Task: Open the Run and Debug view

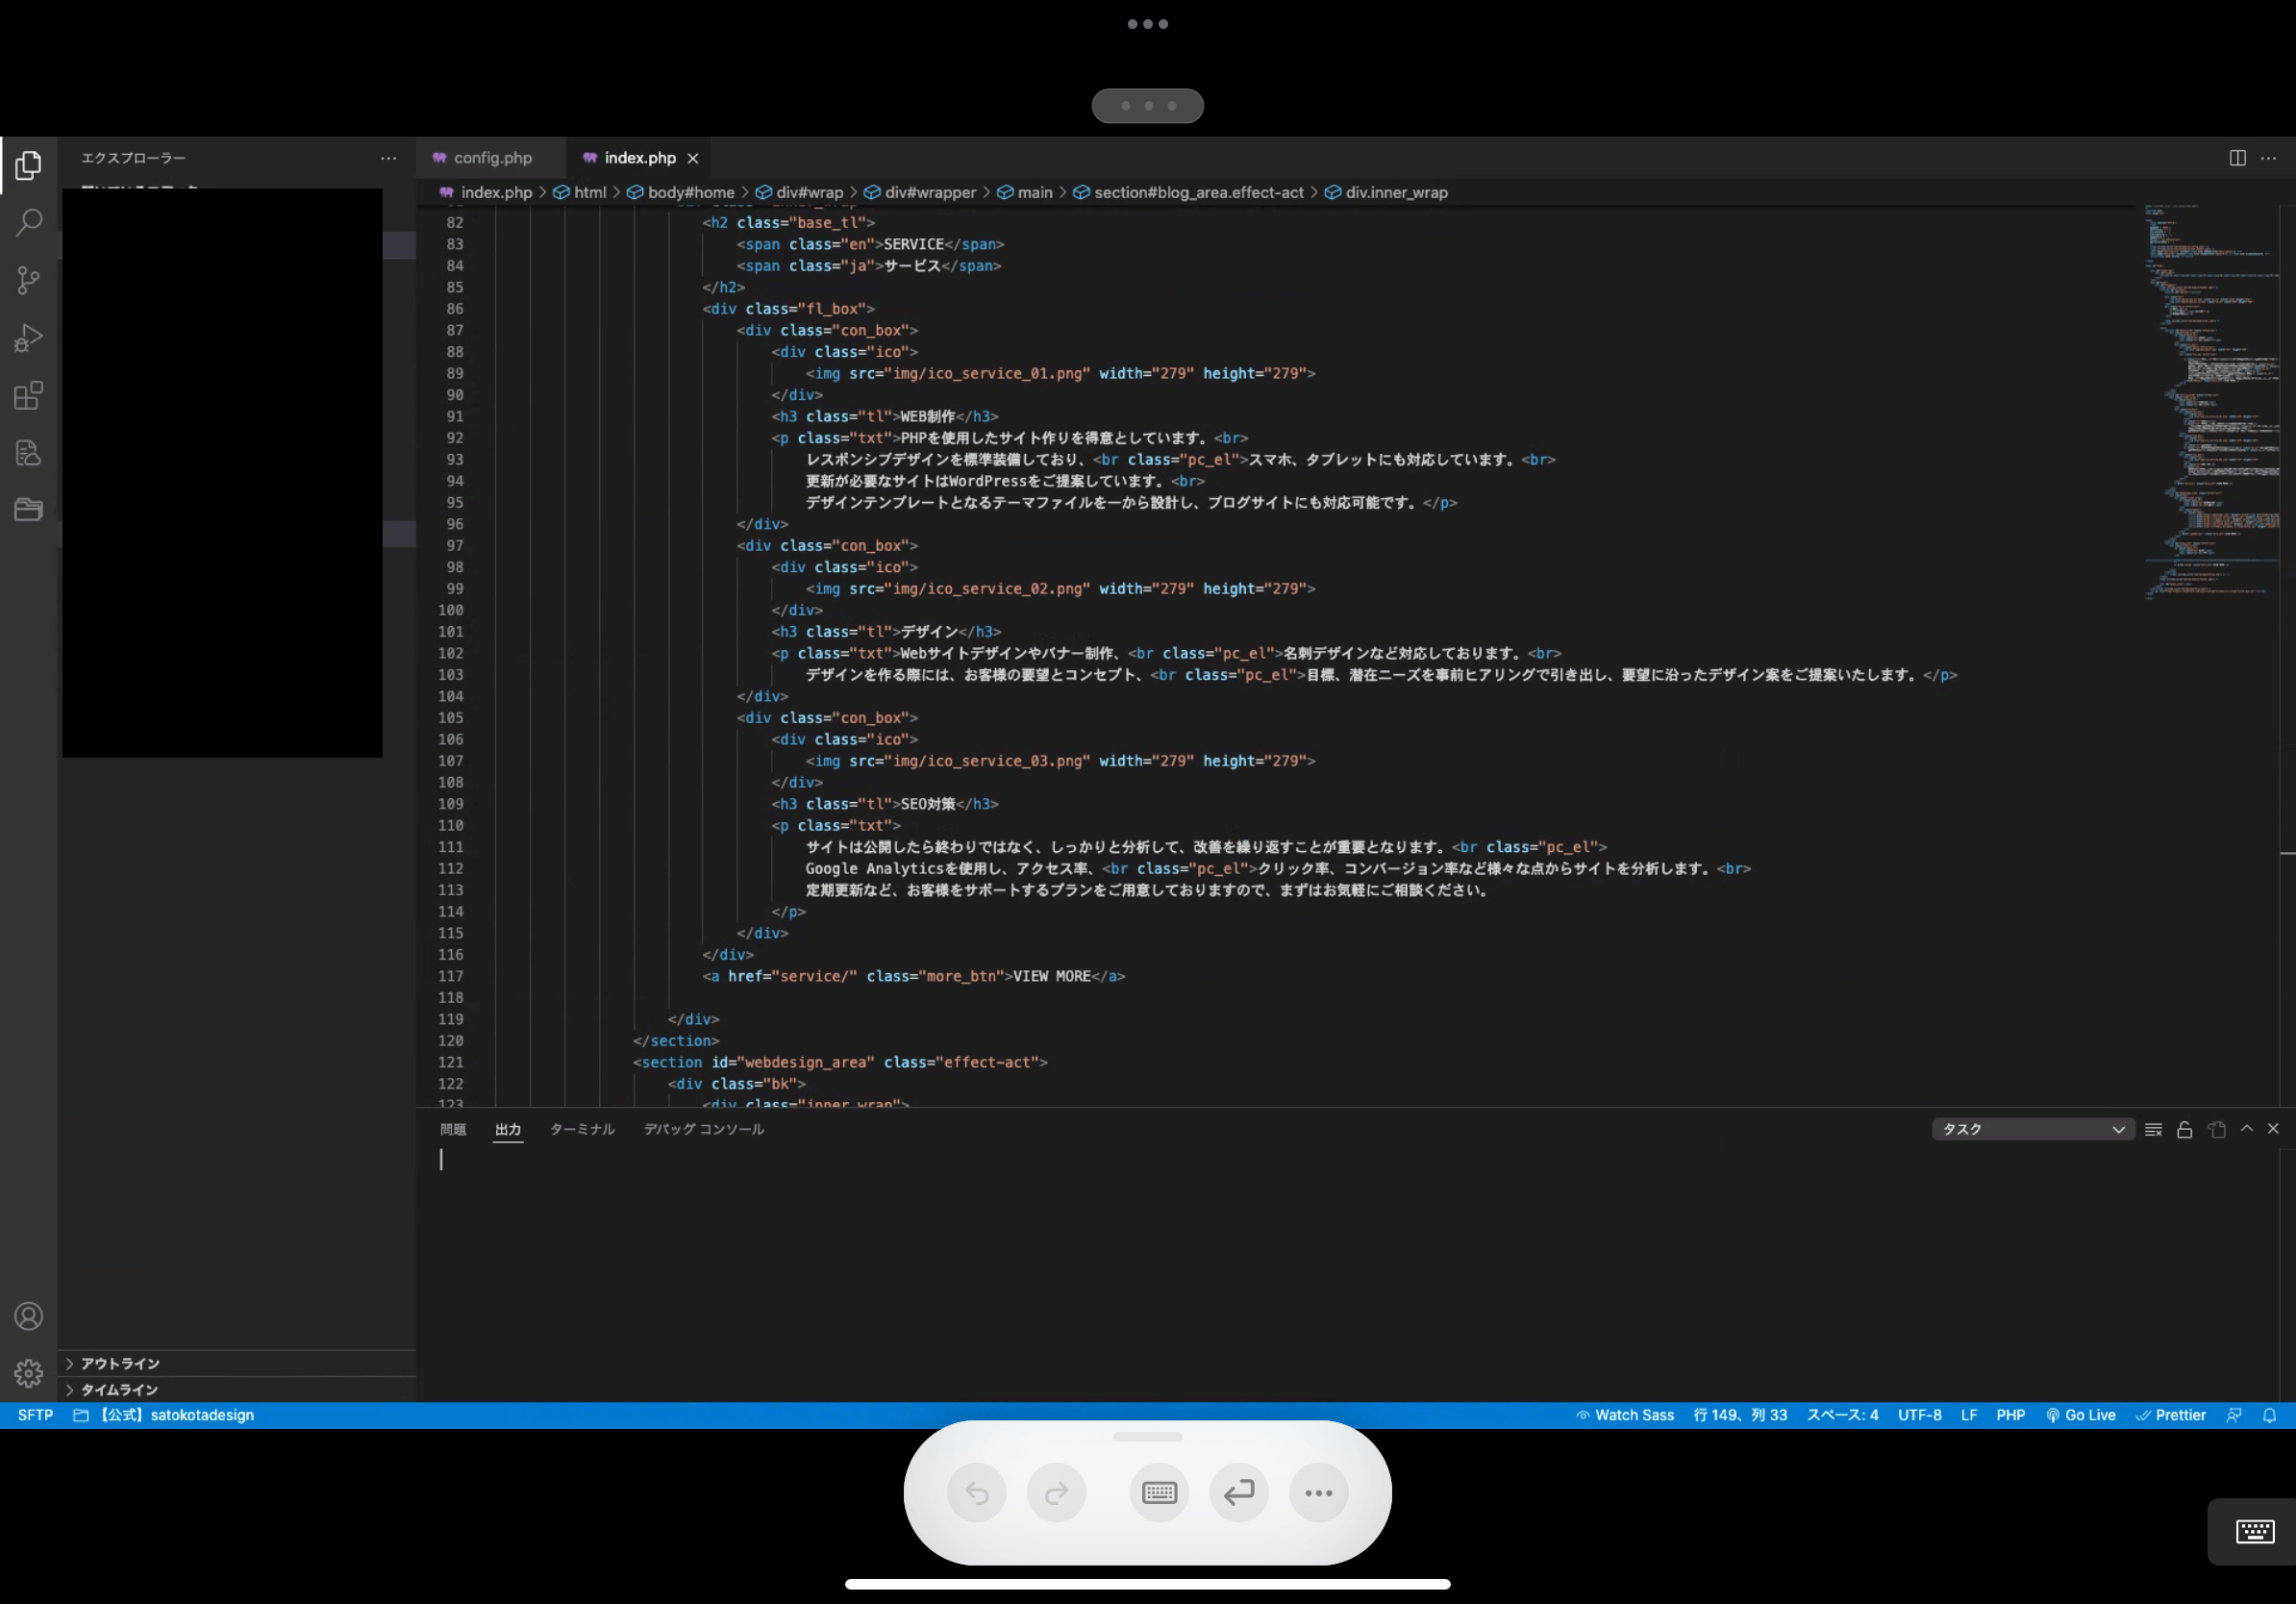Action: [29, 338]
